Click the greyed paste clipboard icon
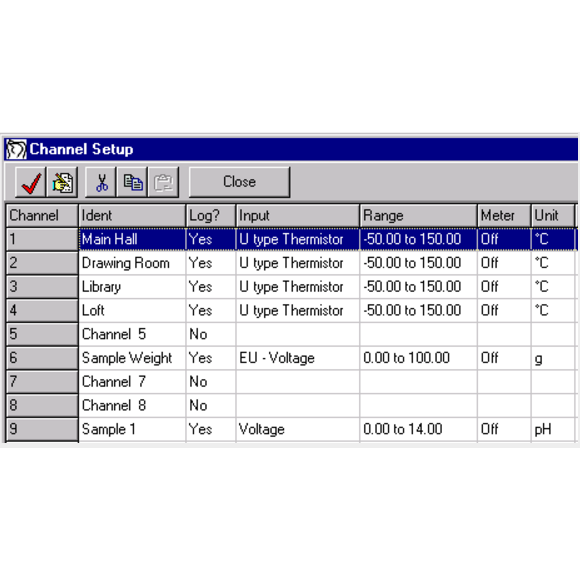The height and width of the screenshot is (580, 580). pos(163,182)
